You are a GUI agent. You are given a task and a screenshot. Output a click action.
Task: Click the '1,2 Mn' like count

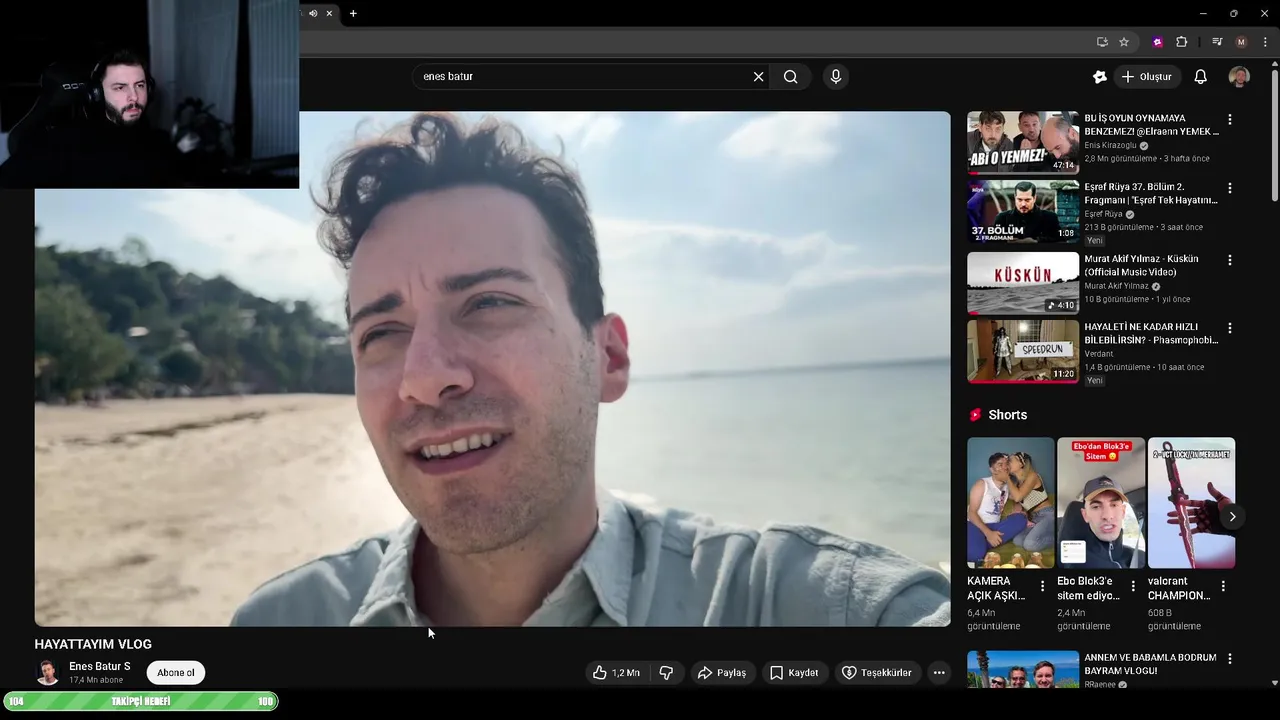click(x=626, y=673)
